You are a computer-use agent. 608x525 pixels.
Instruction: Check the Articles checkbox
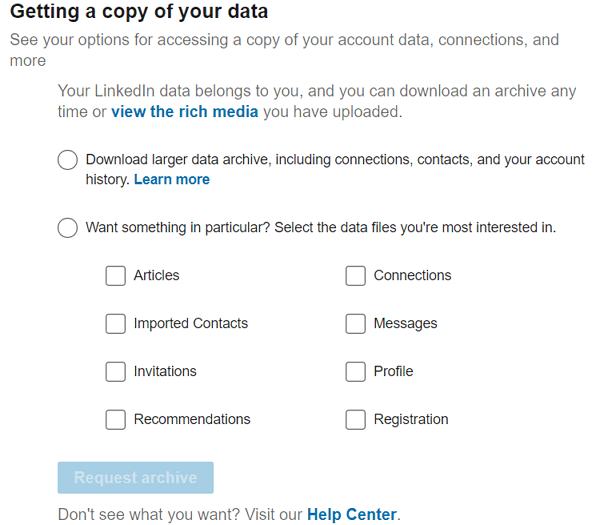[x=116, y=276]
